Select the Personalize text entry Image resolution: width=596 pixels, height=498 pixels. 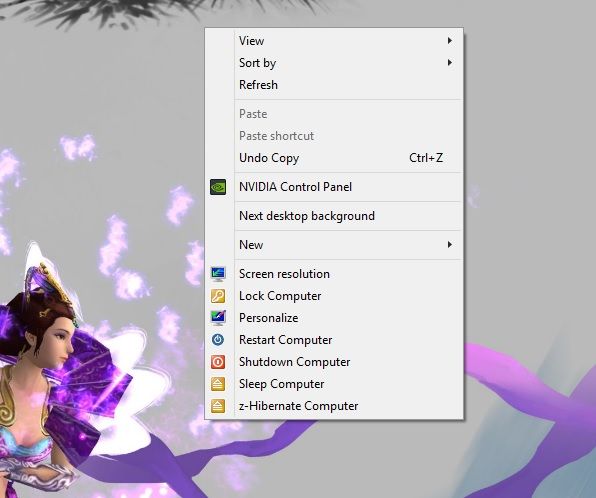pos(268,318)
